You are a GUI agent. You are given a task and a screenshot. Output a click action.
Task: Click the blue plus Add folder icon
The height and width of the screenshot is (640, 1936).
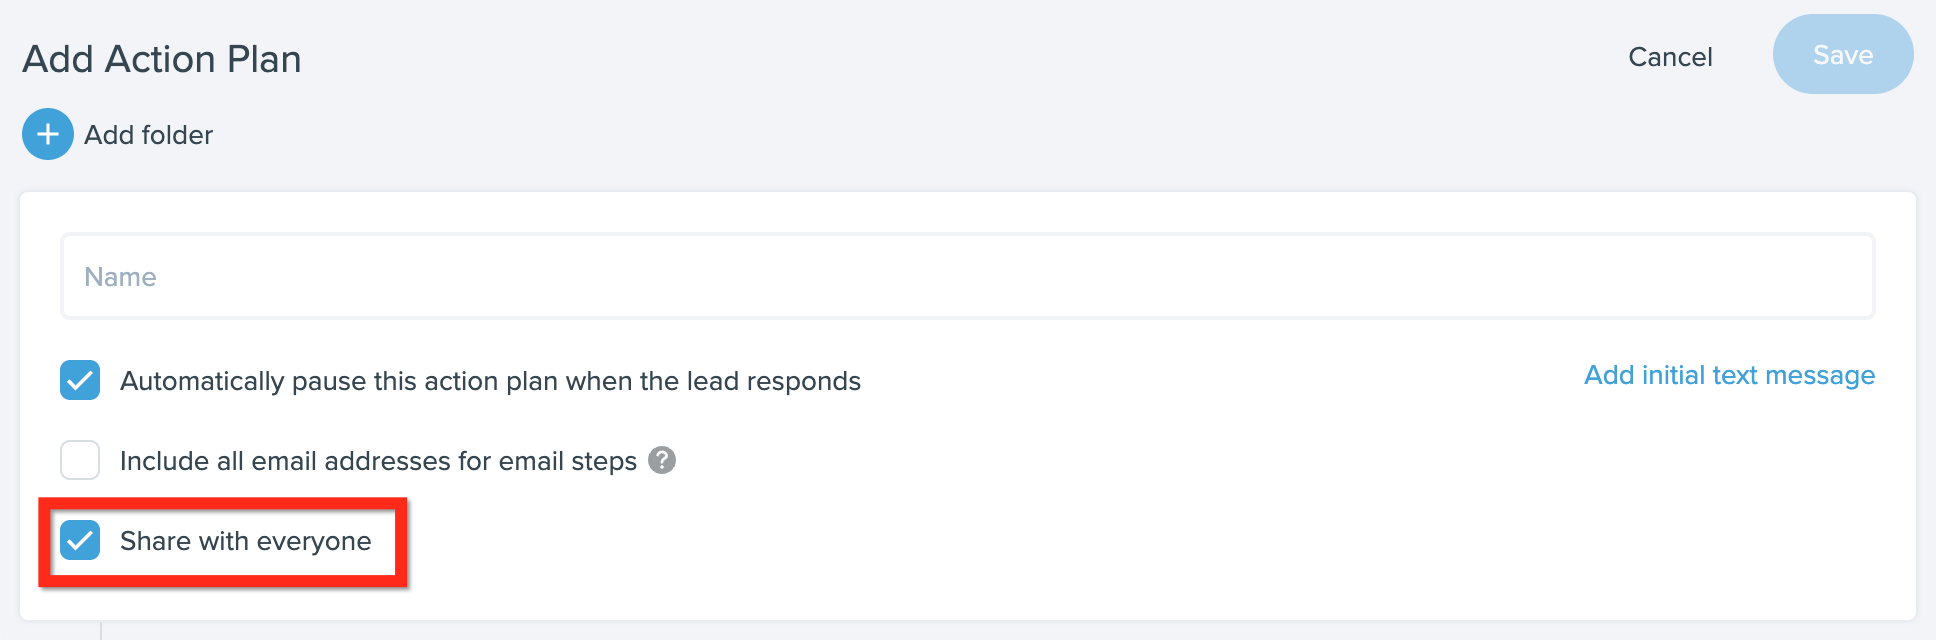point(48,134)
